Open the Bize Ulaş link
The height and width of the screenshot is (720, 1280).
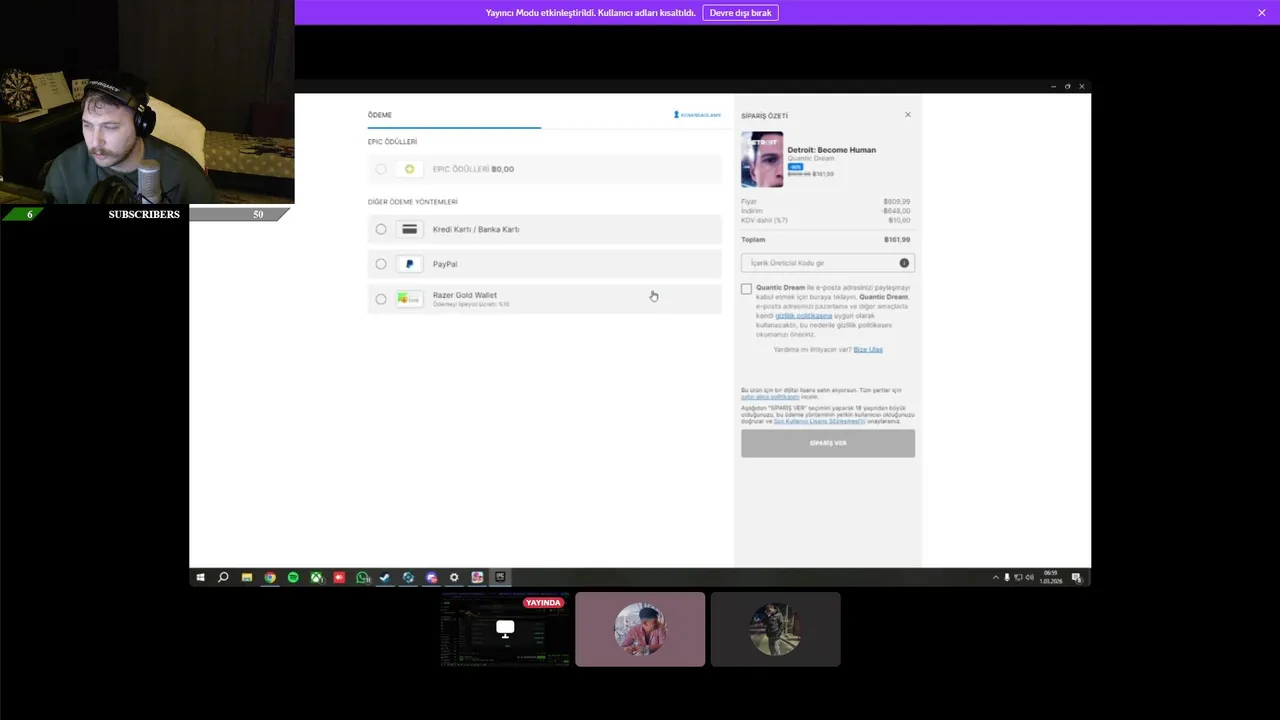click(x=868, y=350)
